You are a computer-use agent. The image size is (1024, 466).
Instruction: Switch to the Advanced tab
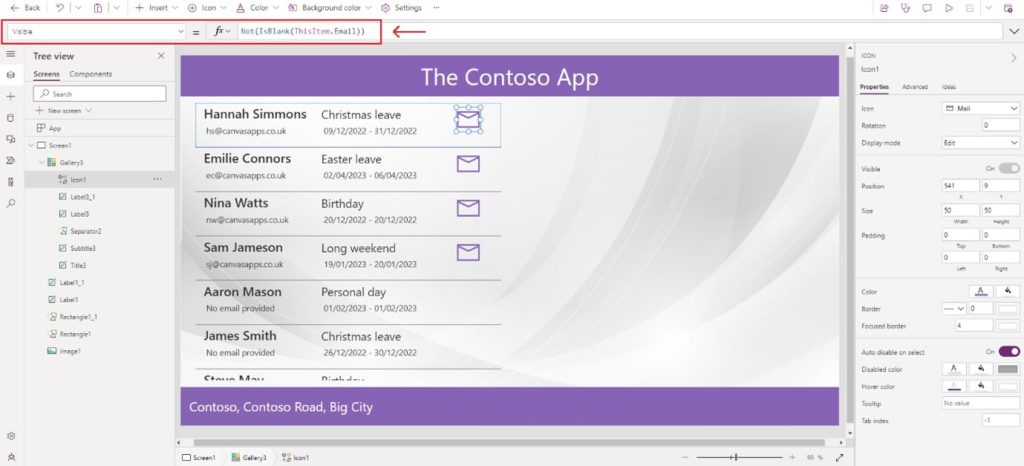pos(914,87)
